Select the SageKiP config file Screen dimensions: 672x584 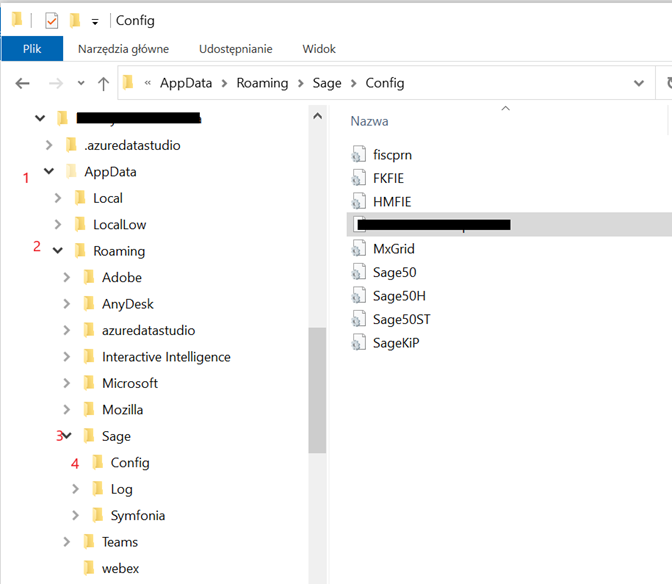tap(396, 343)
